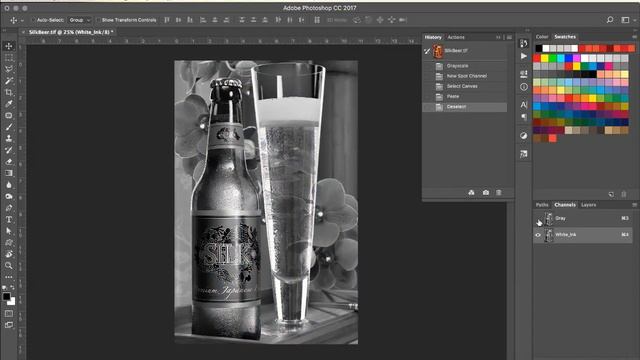Open Swatches panel flyout menu
Image resolution: width=640 pixels, height=360 pixels.
(634, 37)
